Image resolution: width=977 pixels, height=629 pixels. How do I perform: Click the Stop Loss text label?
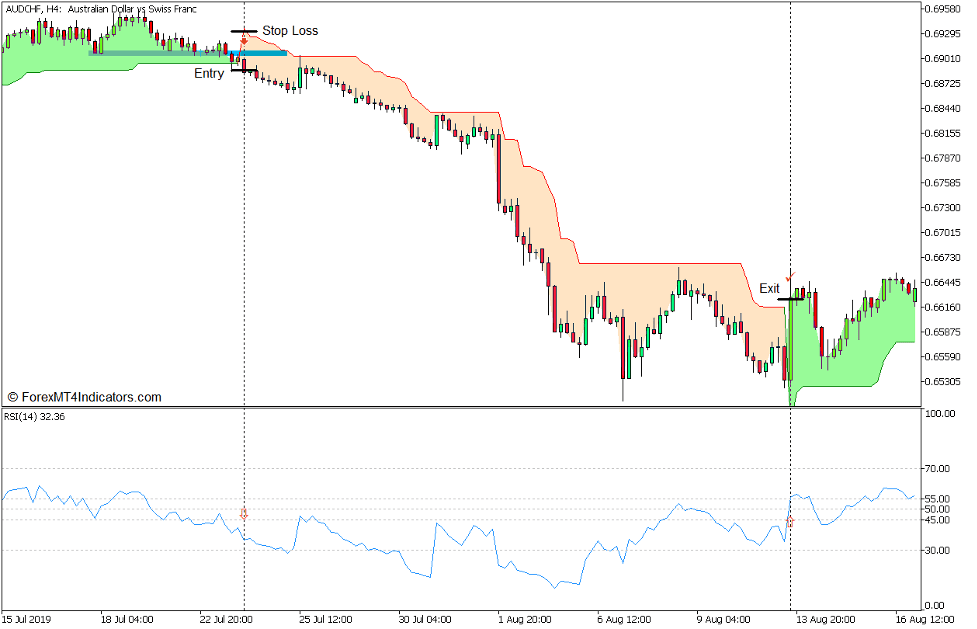pos(289,31)
